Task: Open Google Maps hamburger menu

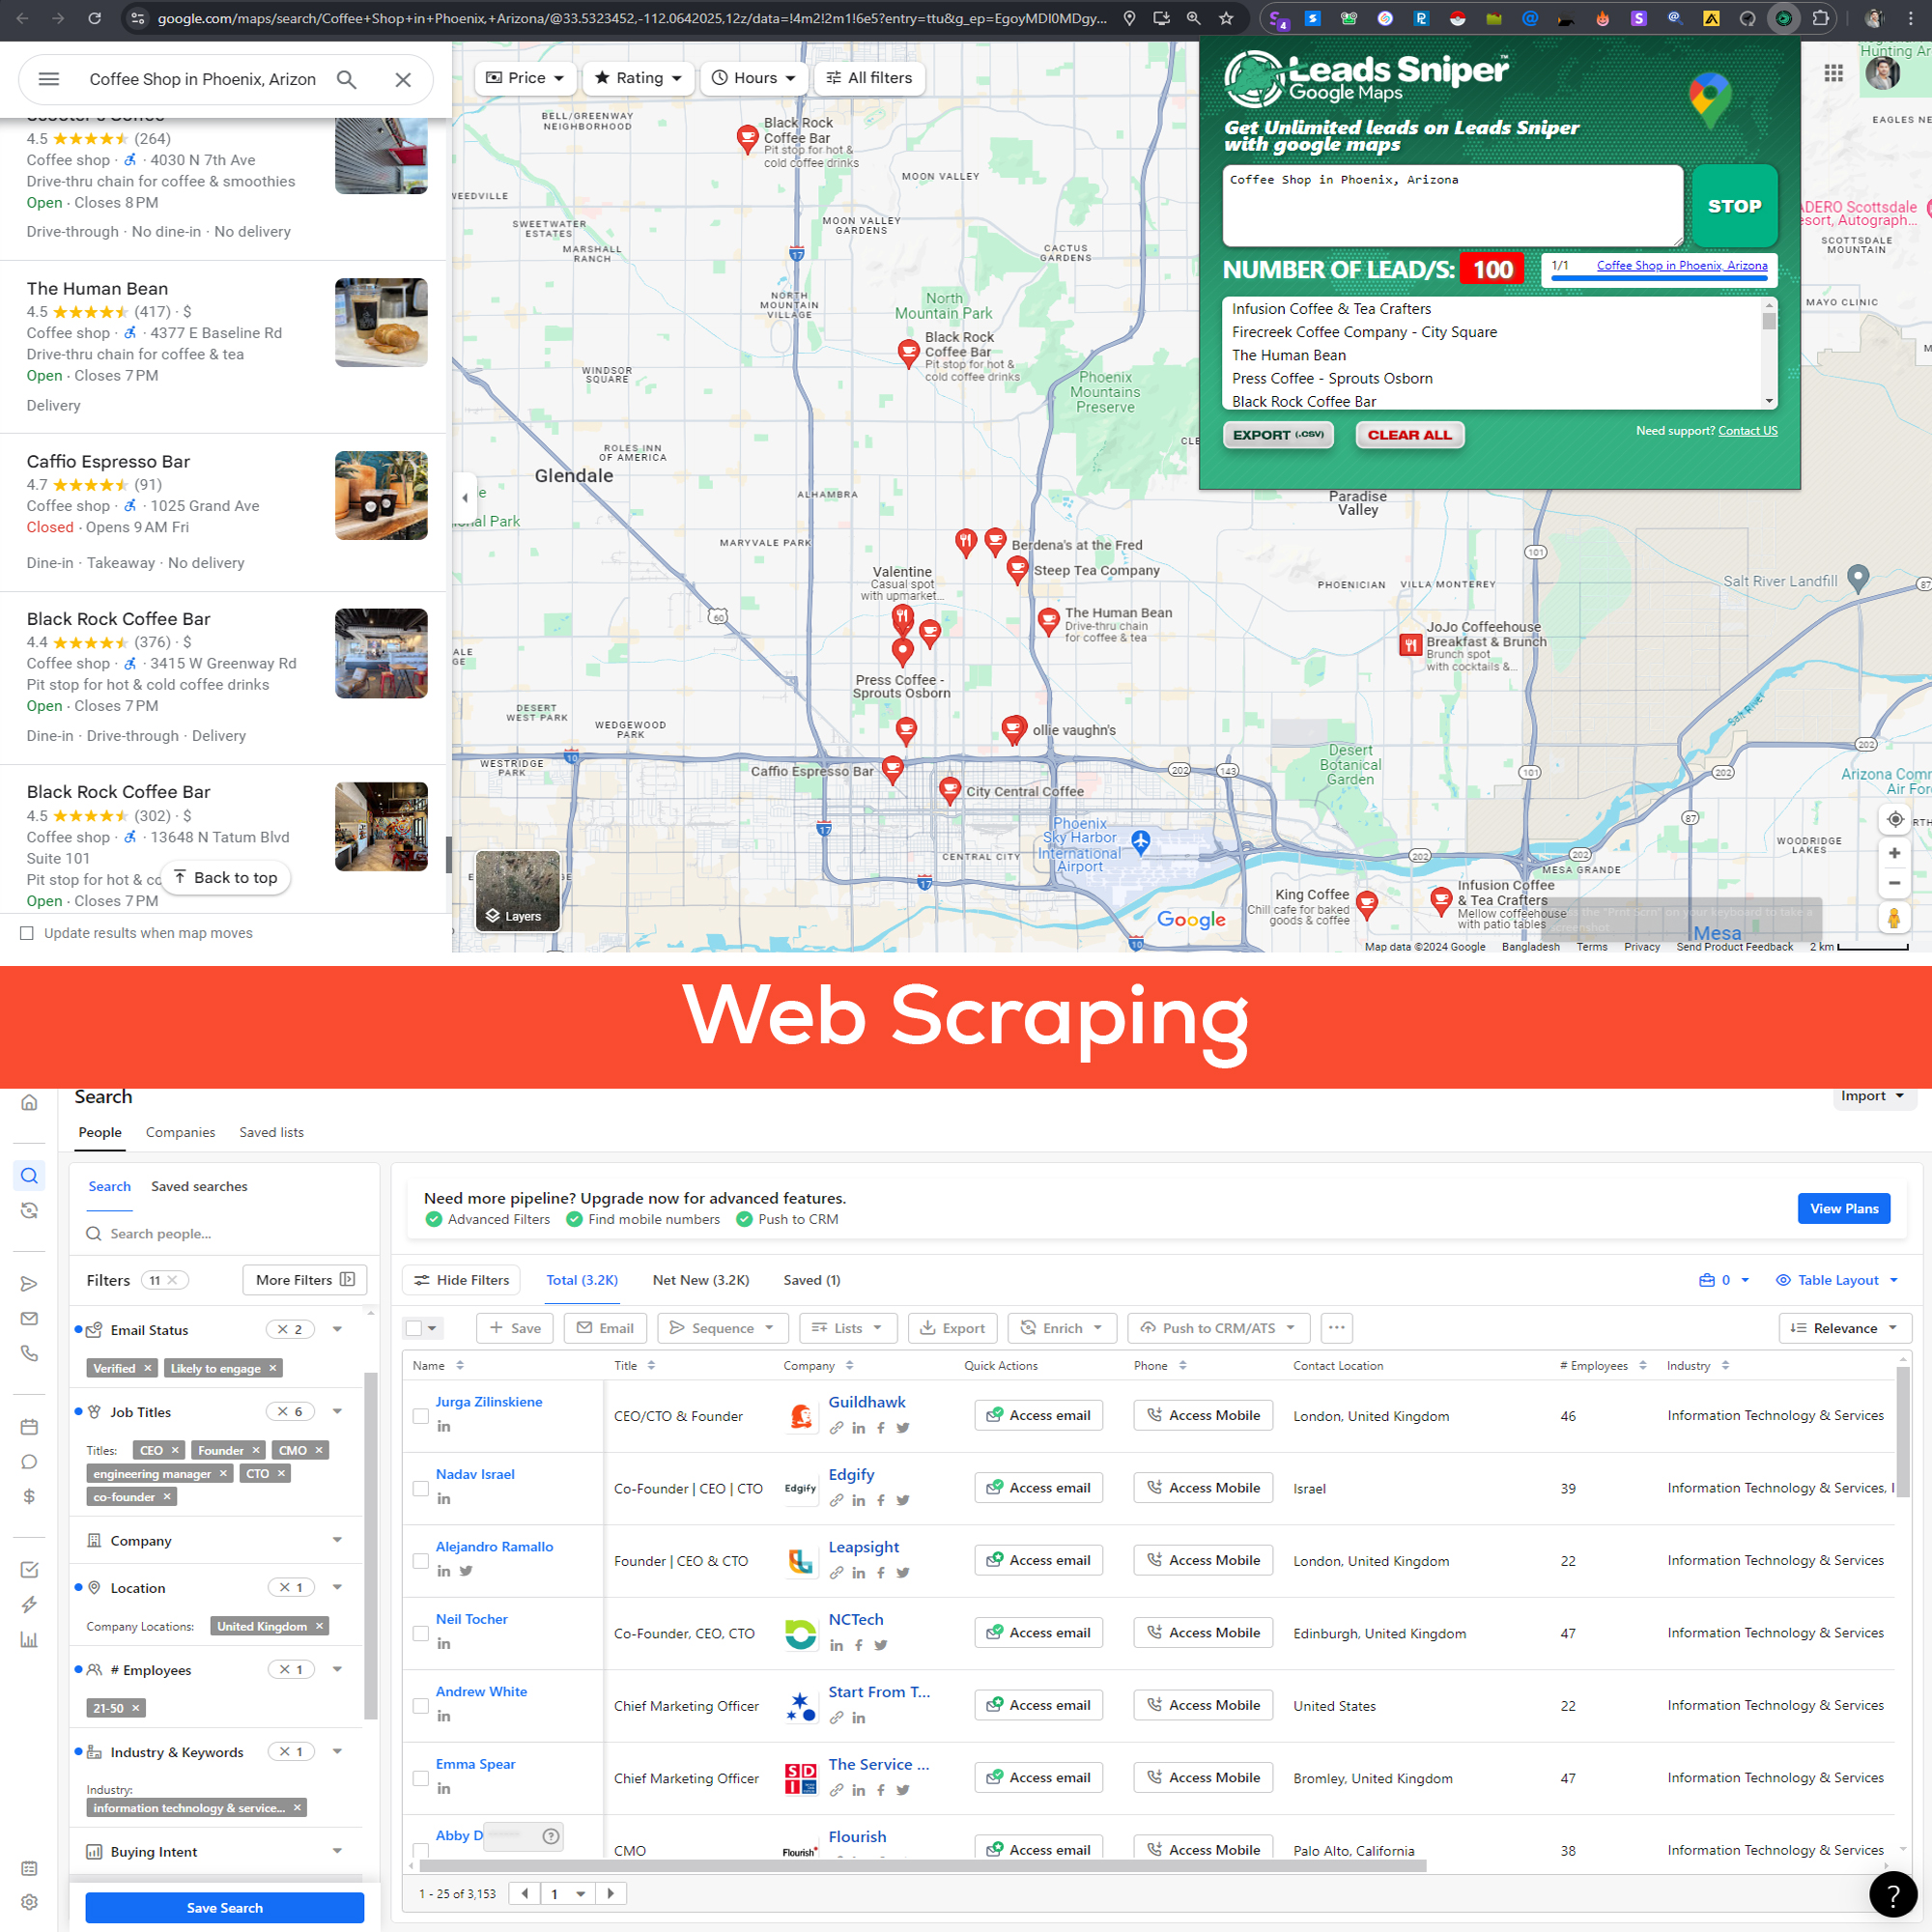Action: click(48, 79)
